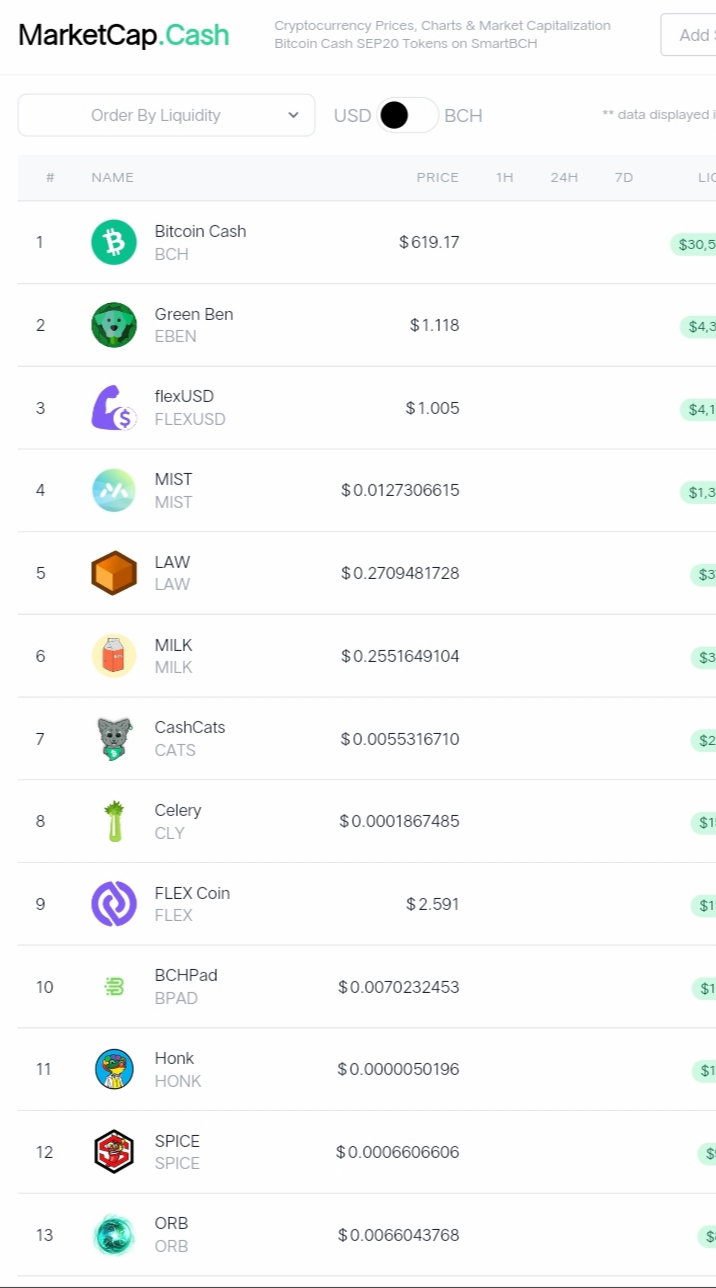Click the flexUSD purple arm icon
716x1288 pixels.
click(x=114, y=408)
